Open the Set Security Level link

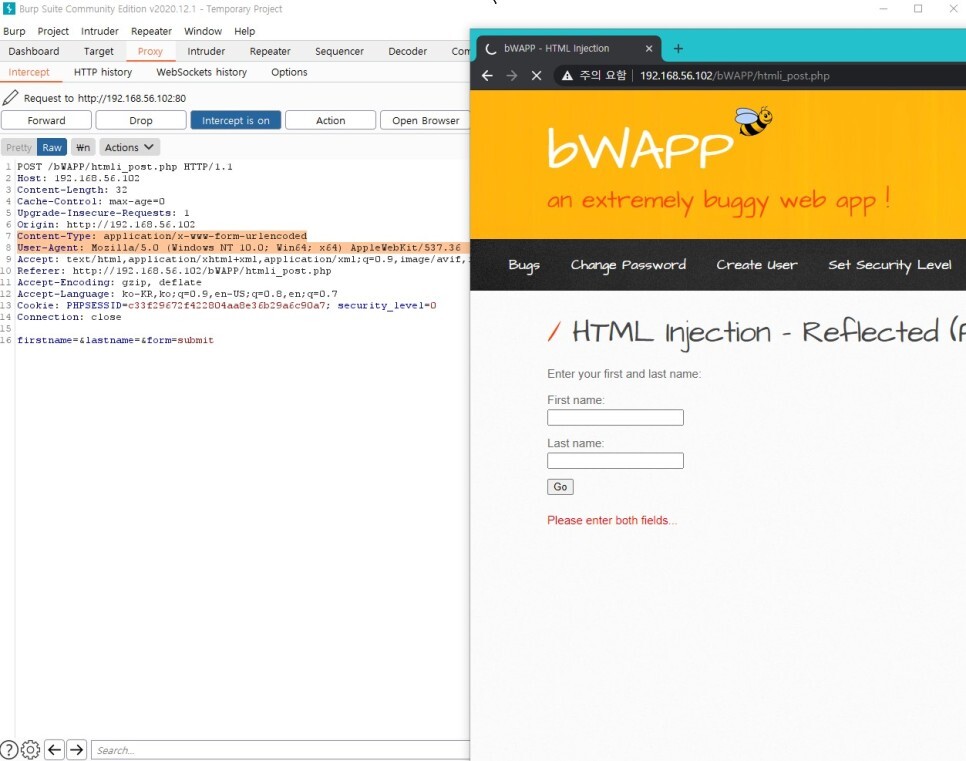pos(890,265)
